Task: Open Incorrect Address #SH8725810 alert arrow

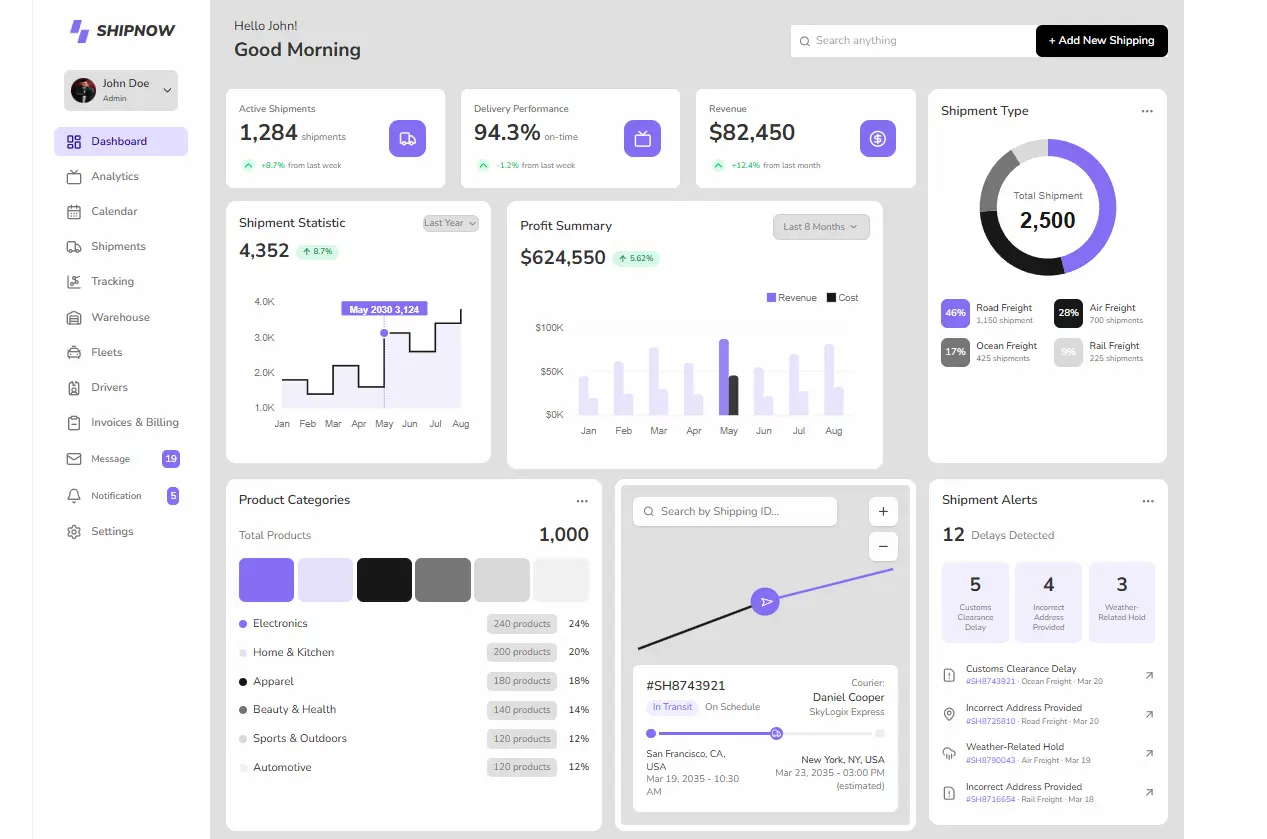Action: coord(1149,714)
